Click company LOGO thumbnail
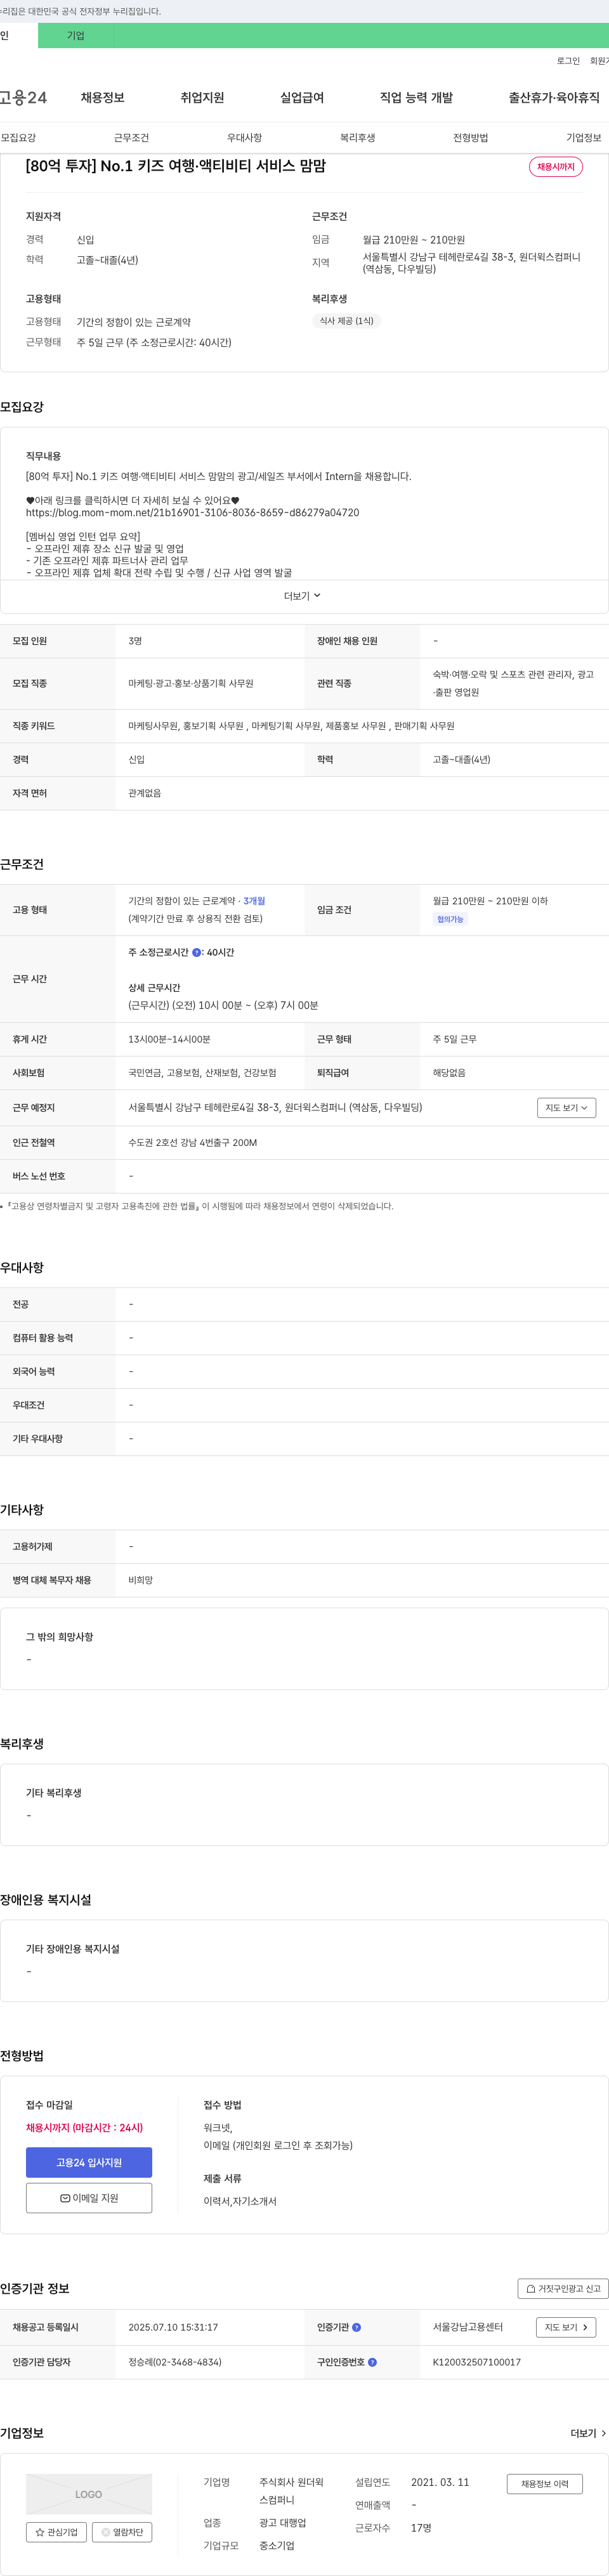 89,2494
